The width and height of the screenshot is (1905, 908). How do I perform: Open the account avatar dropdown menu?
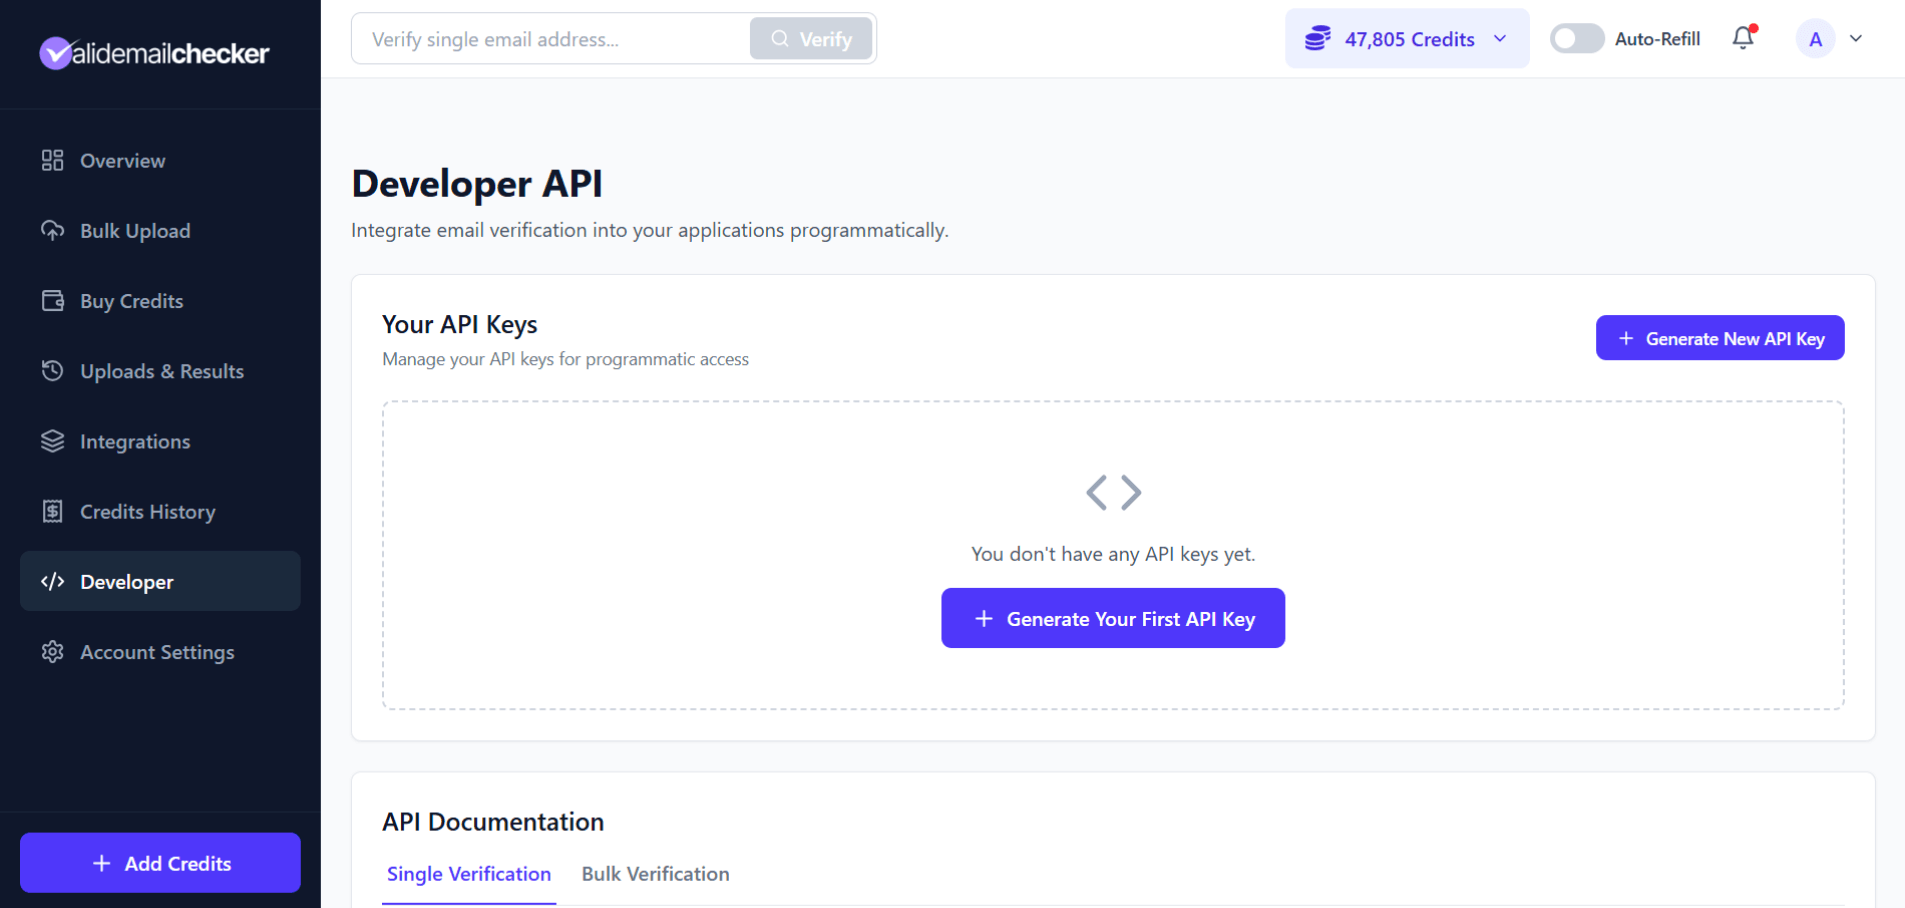pyautogui.click(x=1832, y=38)
